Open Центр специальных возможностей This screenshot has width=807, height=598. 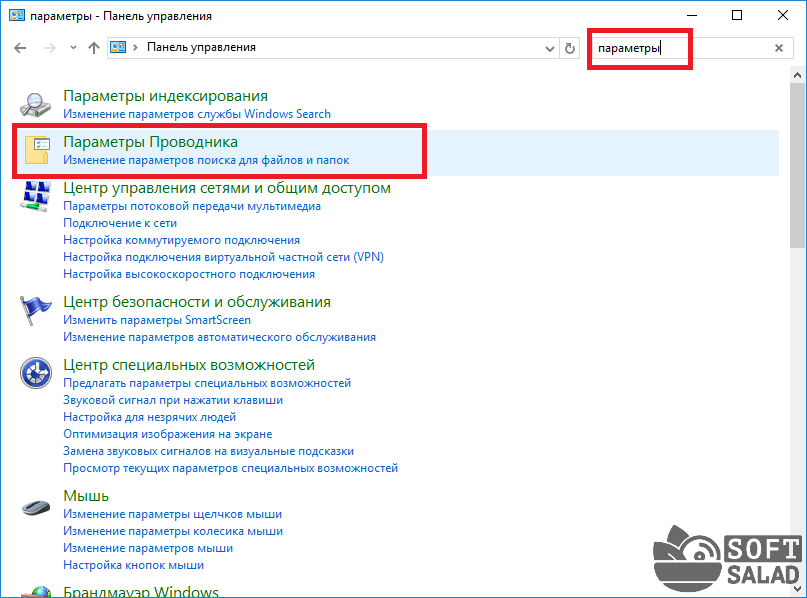[x=189, y=365]
